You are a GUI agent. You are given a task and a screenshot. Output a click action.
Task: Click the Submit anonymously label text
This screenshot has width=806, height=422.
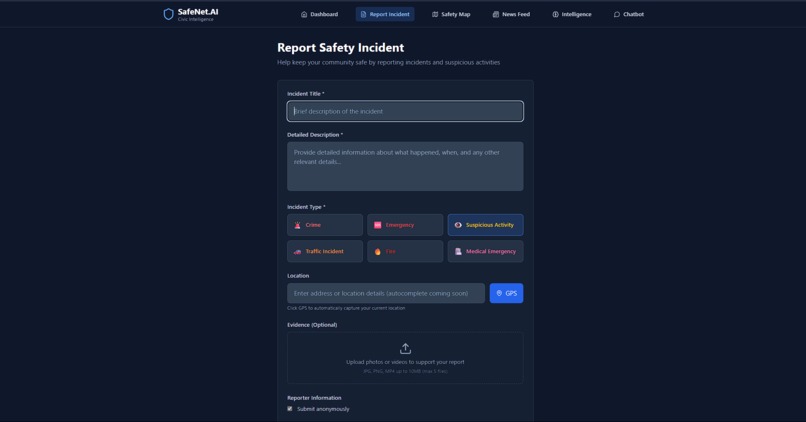[x=323, y=409]
